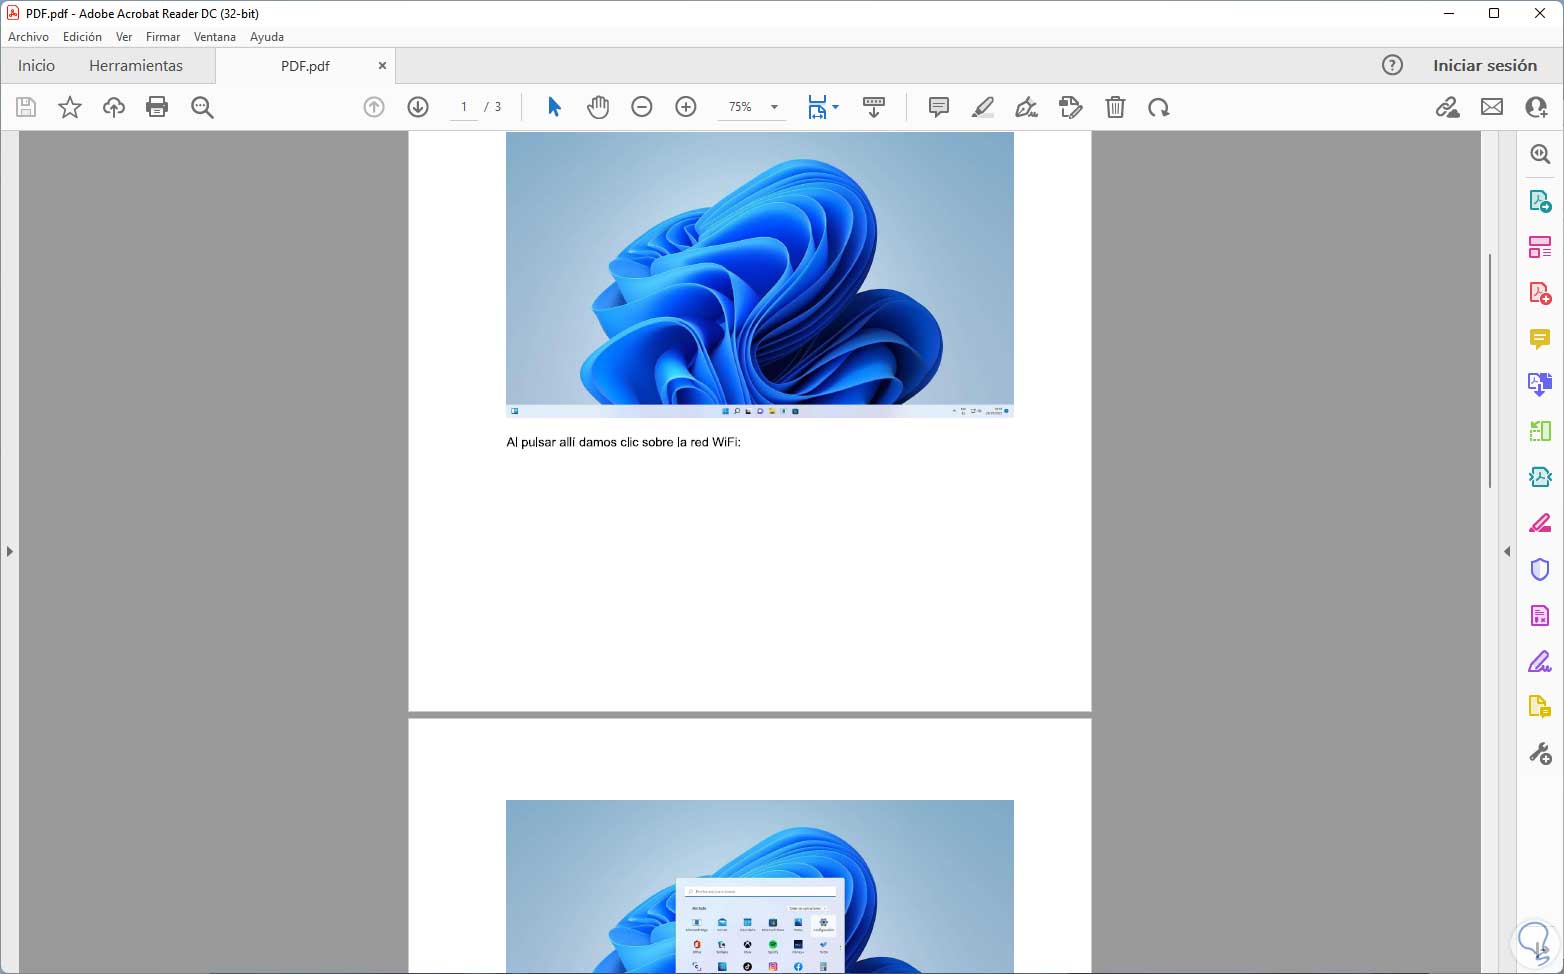Print the document using the printer icon

pyautogui.click(x=157, y=107)
